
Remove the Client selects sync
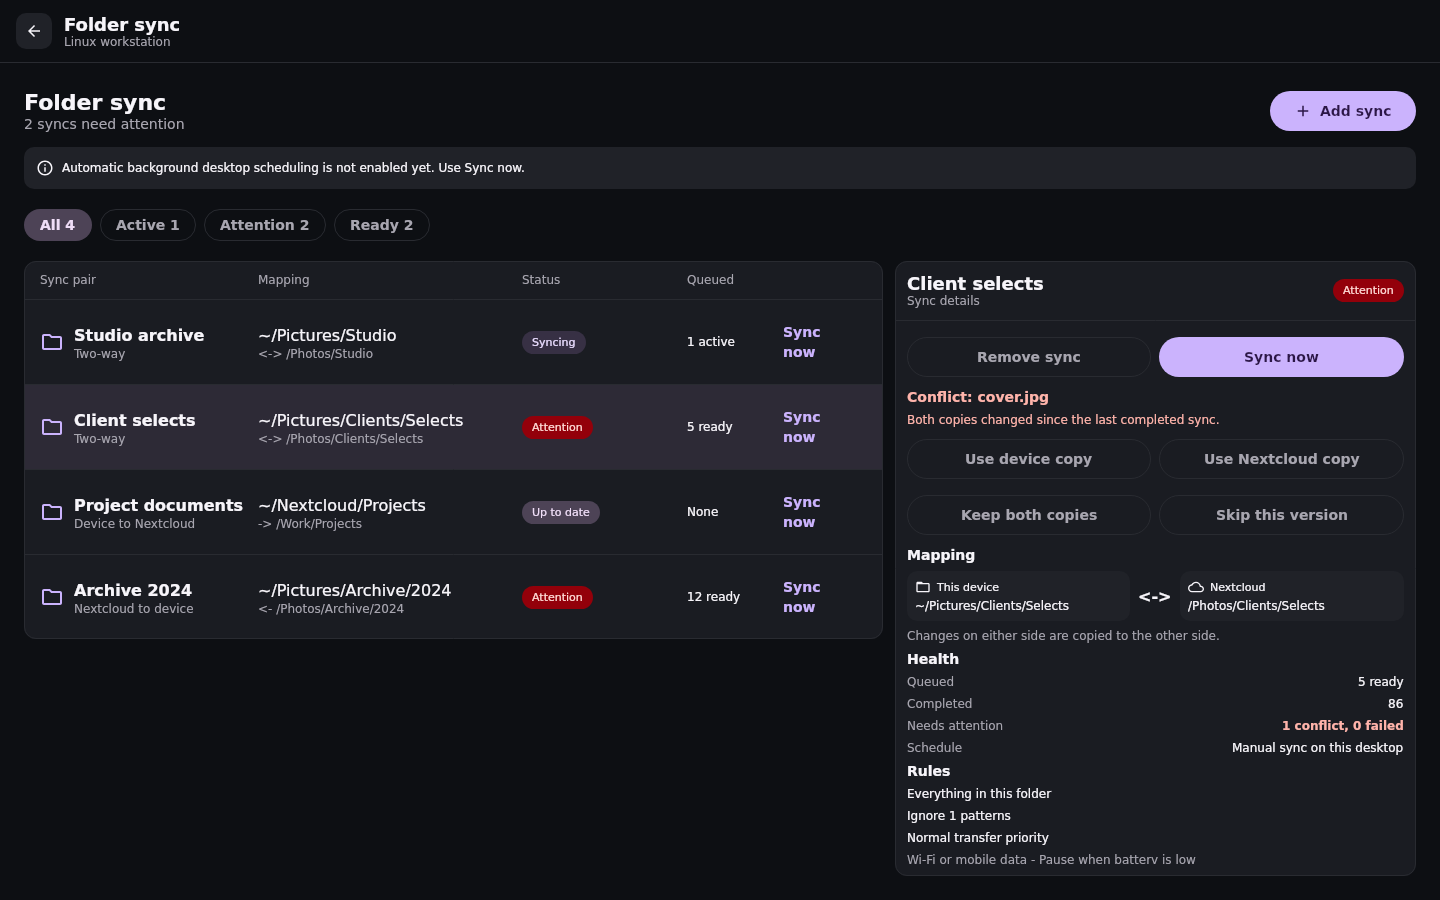1029,357
